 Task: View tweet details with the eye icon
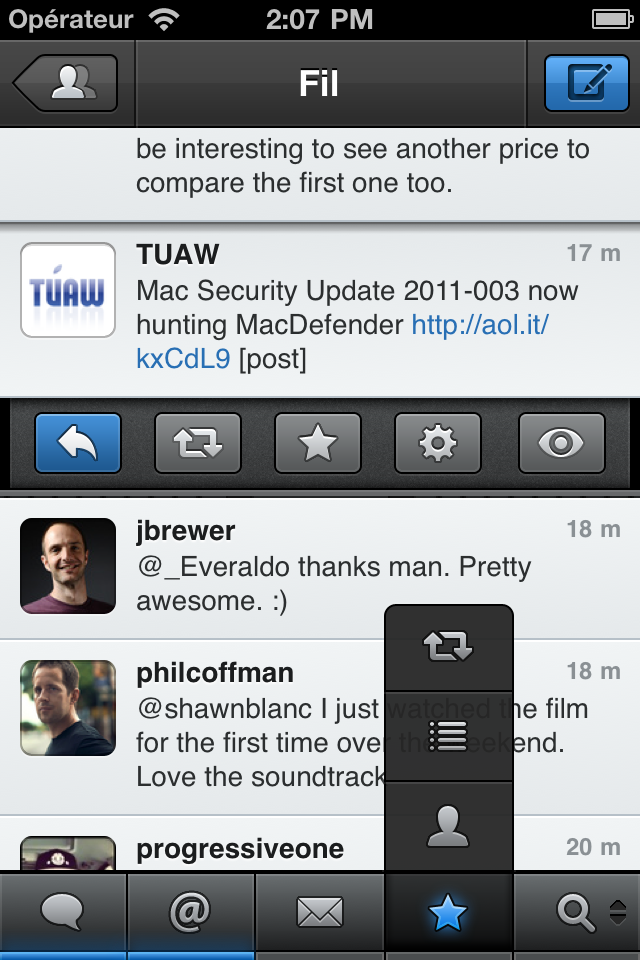coord(561,442)
